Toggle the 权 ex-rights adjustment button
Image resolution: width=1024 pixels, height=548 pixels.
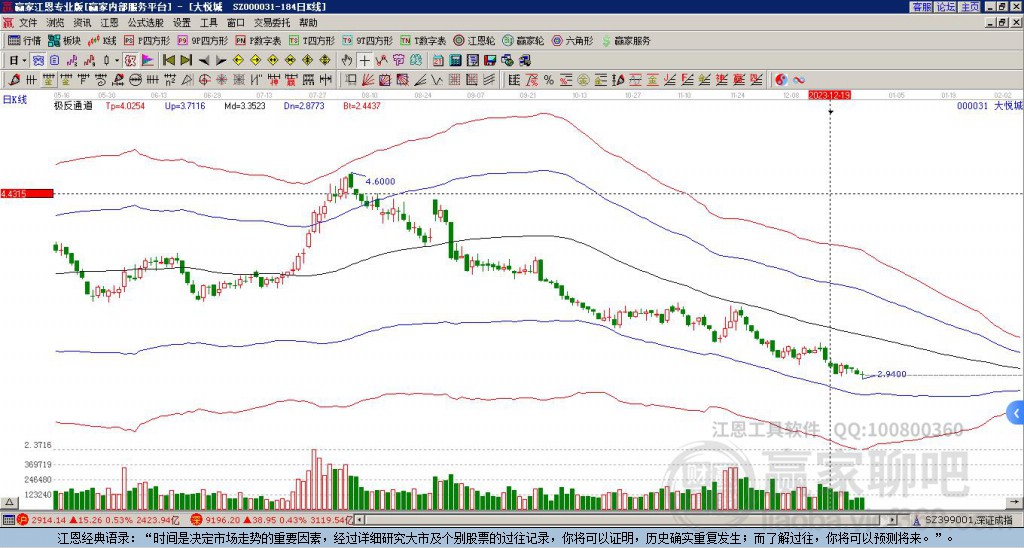coord(130,61)
